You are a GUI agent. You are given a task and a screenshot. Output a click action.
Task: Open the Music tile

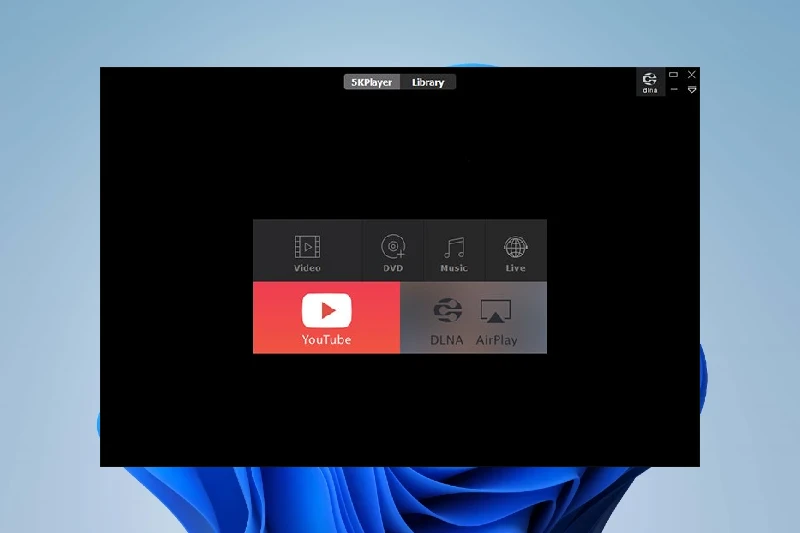coord(454,250)
